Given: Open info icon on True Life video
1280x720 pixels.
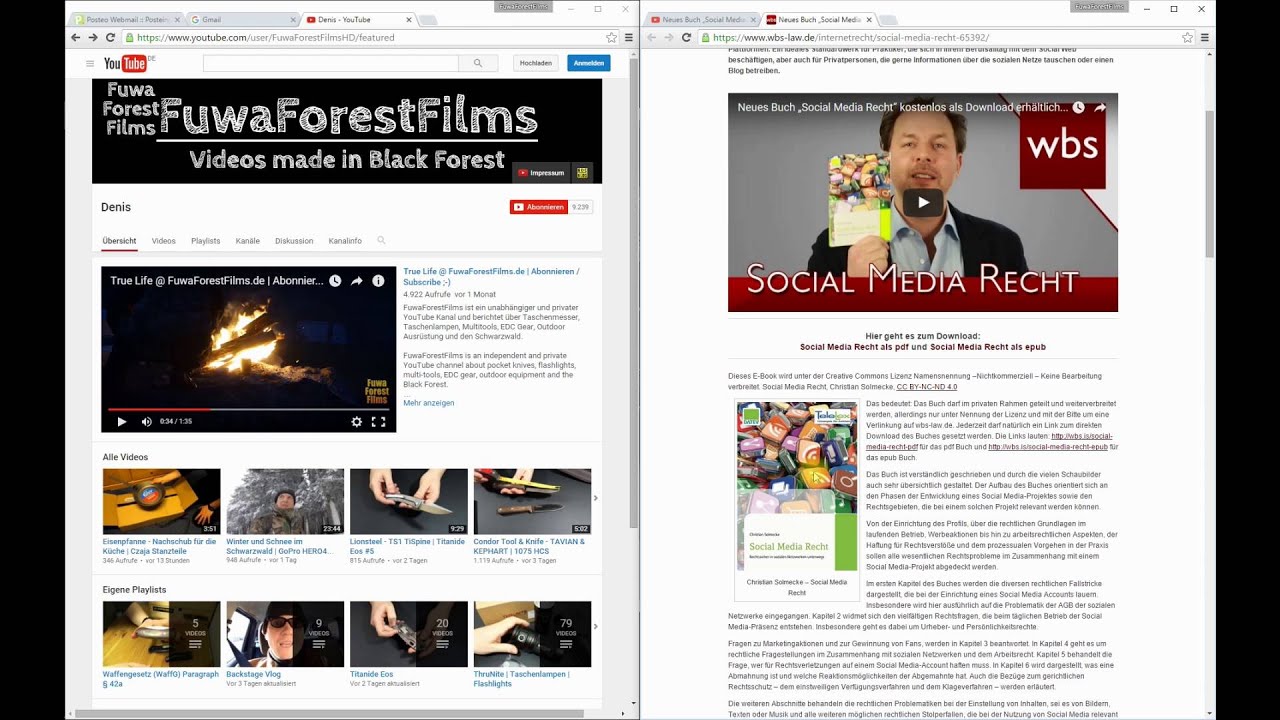Looking at the screenshot, I should 378,281.
